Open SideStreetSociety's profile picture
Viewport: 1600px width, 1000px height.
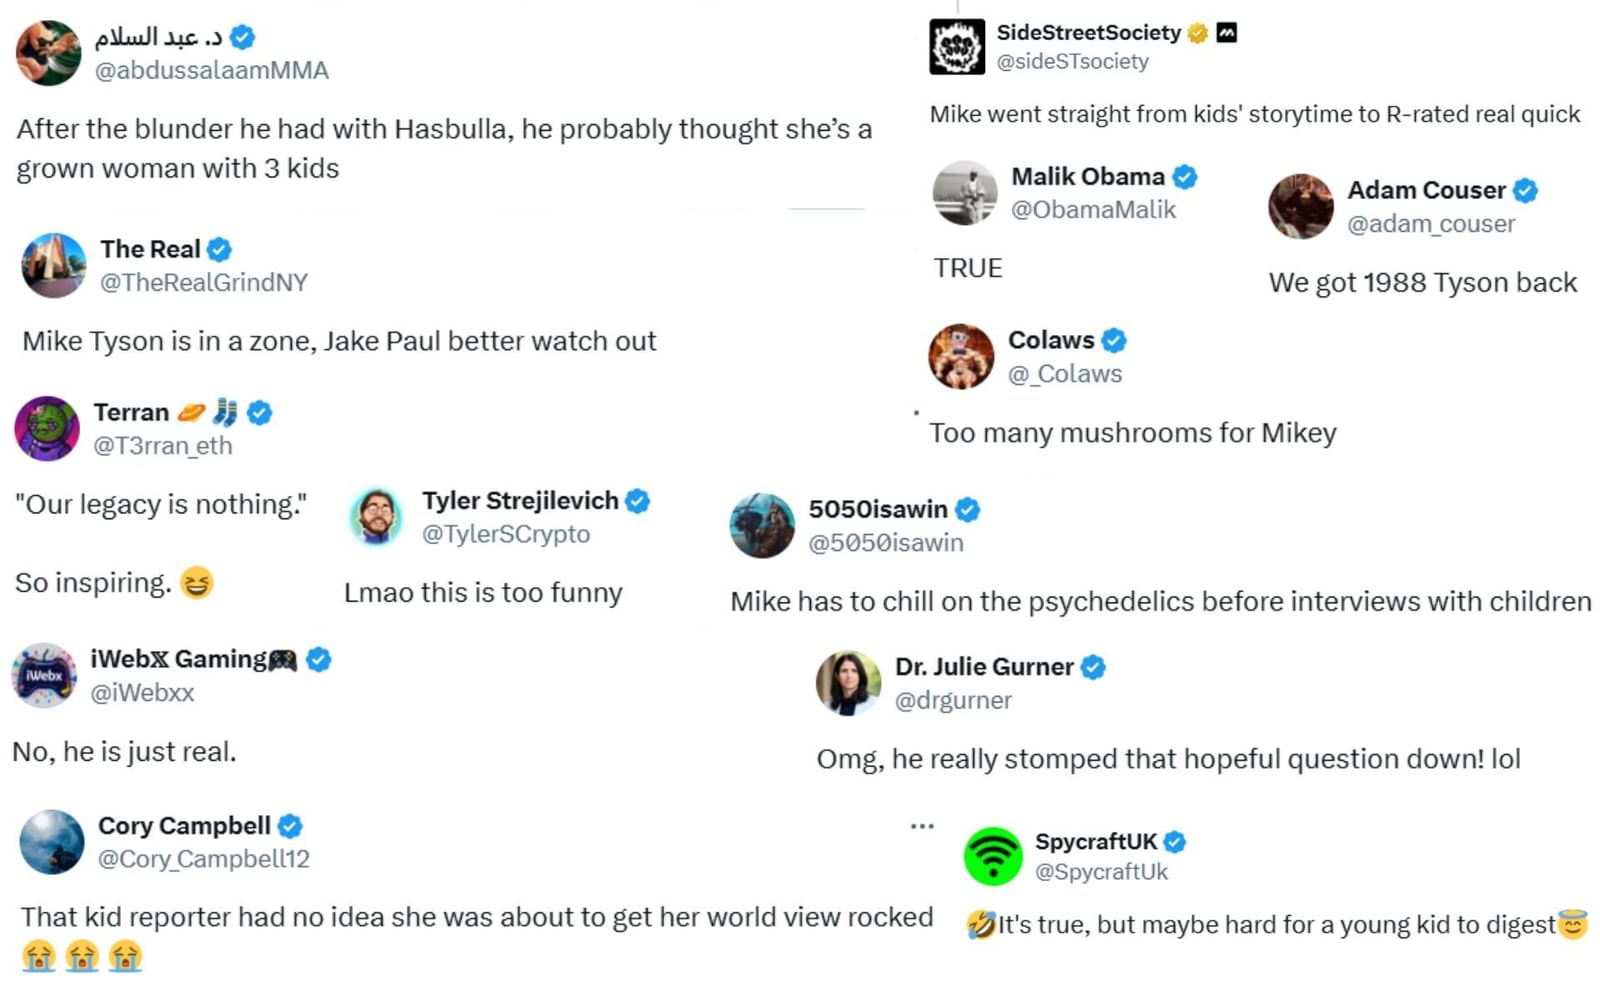957,46
